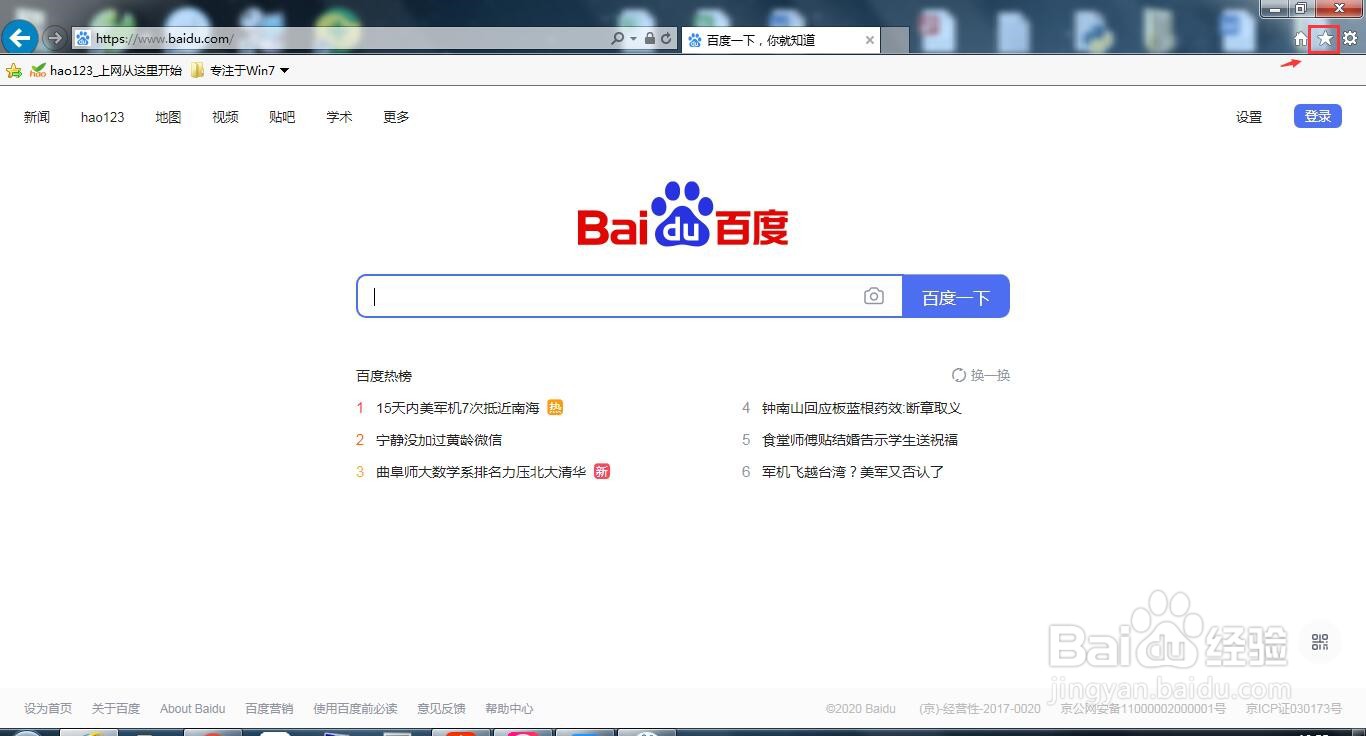Click the security lock icon in the address bar
Viewport: 1366px width, 736px height.
point(650,39)
